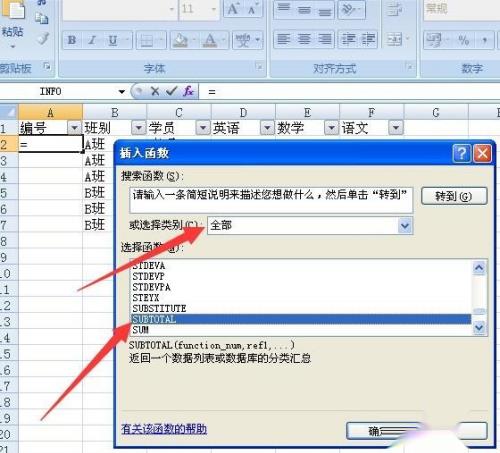Image resolution: width=500 pixels, height=453 pixels.
Task: Click the Paste (粘贴) clipboard icon
Action: coord(13,9)
